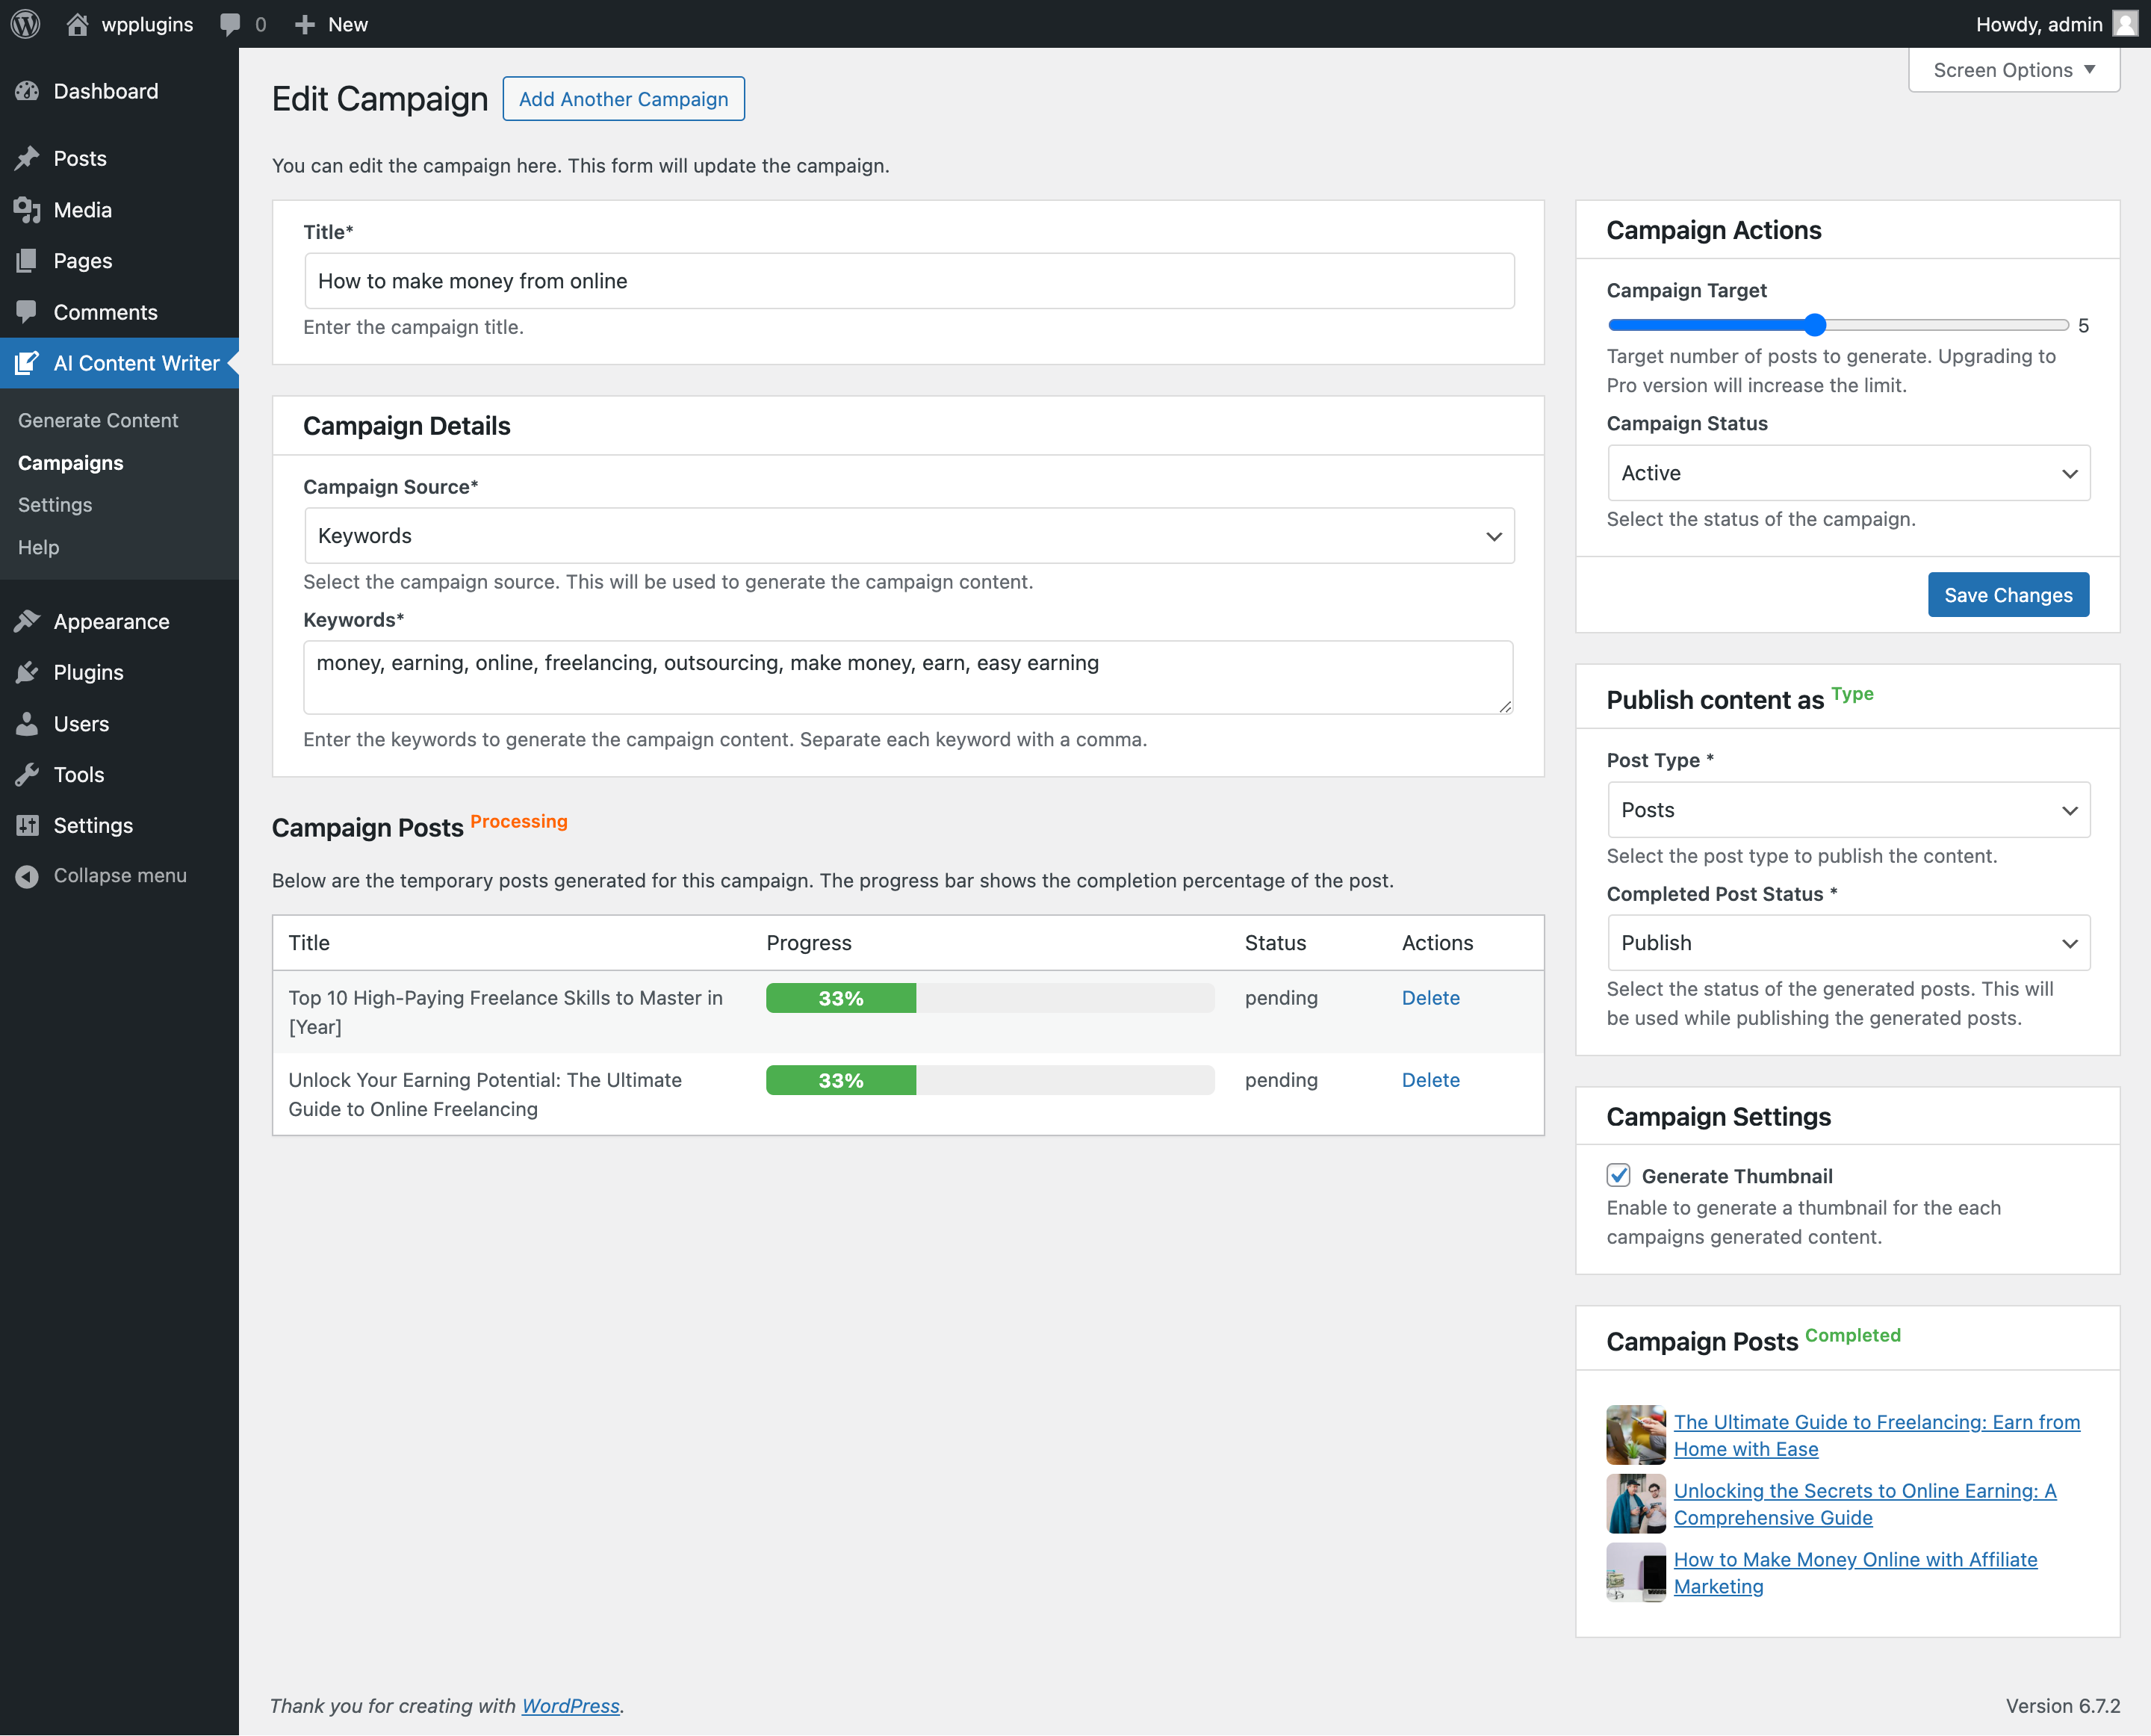The width and height of the screenshot is (2151, 1736).
Task: Click the home icon beside wpplugins
Action: (77, 24)
